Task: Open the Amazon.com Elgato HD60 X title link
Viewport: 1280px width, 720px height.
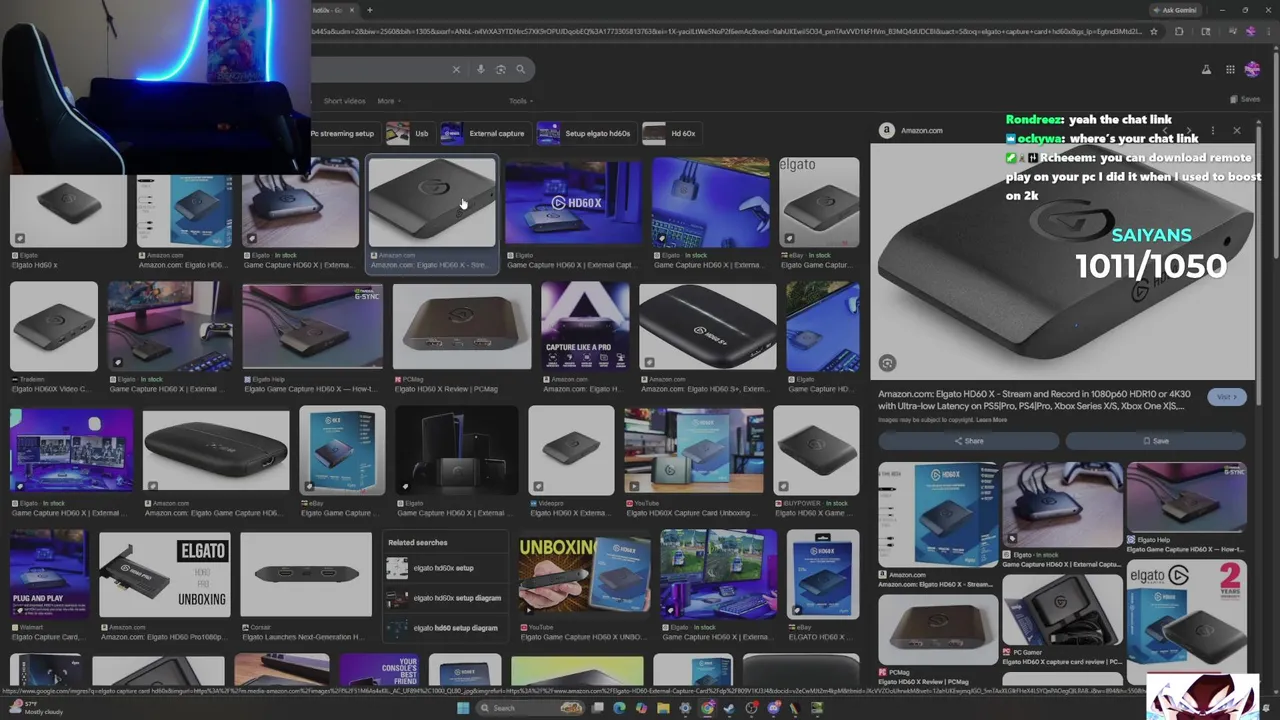Action: pos(1035,400)
